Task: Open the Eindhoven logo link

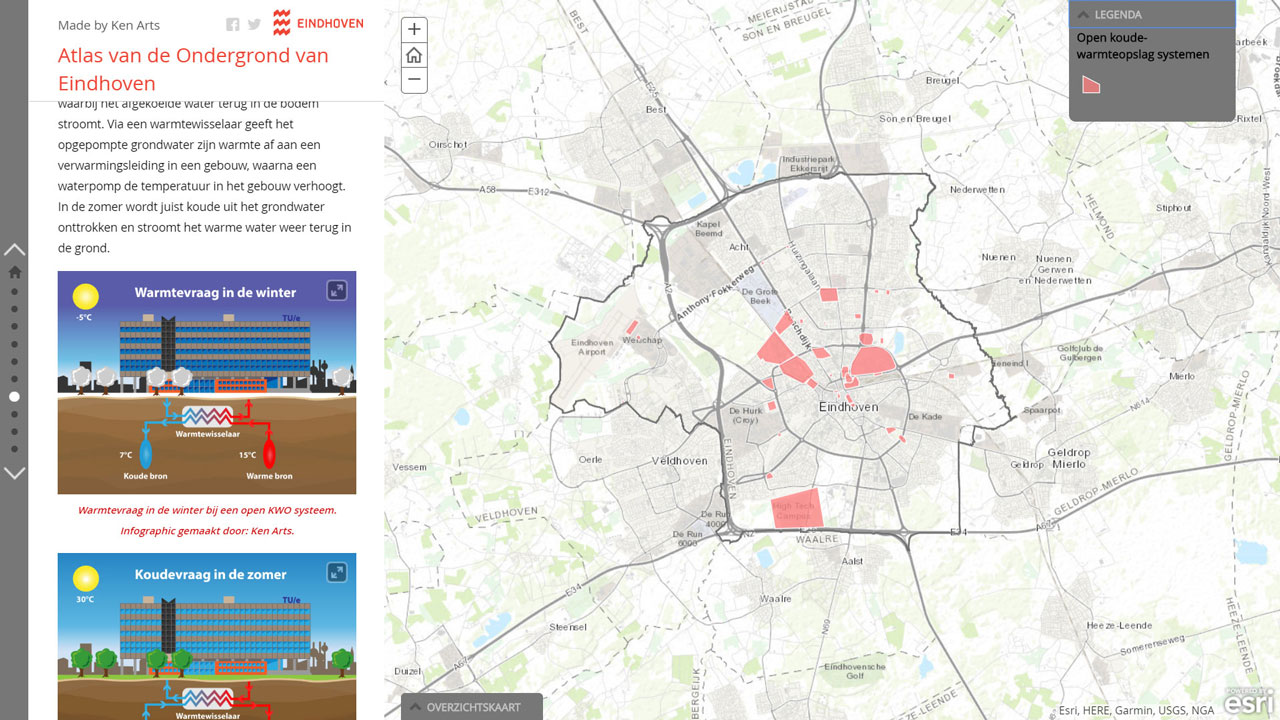Action: pyautogui.click(x=318, y=23)
